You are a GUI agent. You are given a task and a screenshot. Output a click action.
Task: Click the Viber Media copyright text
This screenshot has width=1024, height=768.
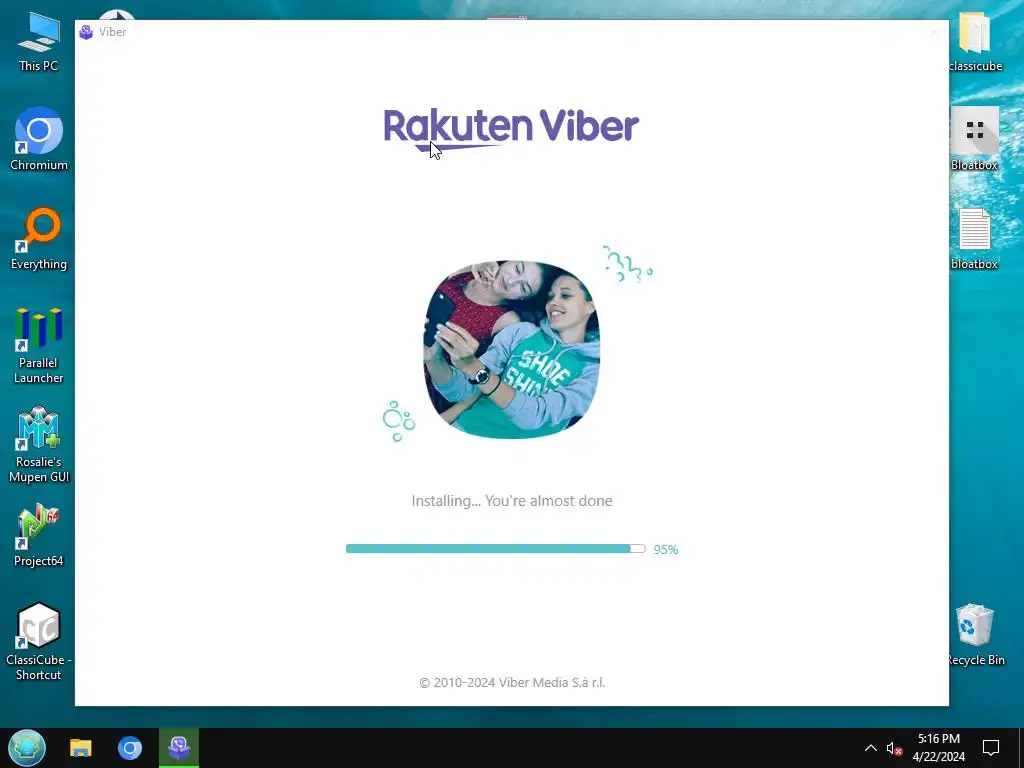pyautogui.click(x=512, y=682)
